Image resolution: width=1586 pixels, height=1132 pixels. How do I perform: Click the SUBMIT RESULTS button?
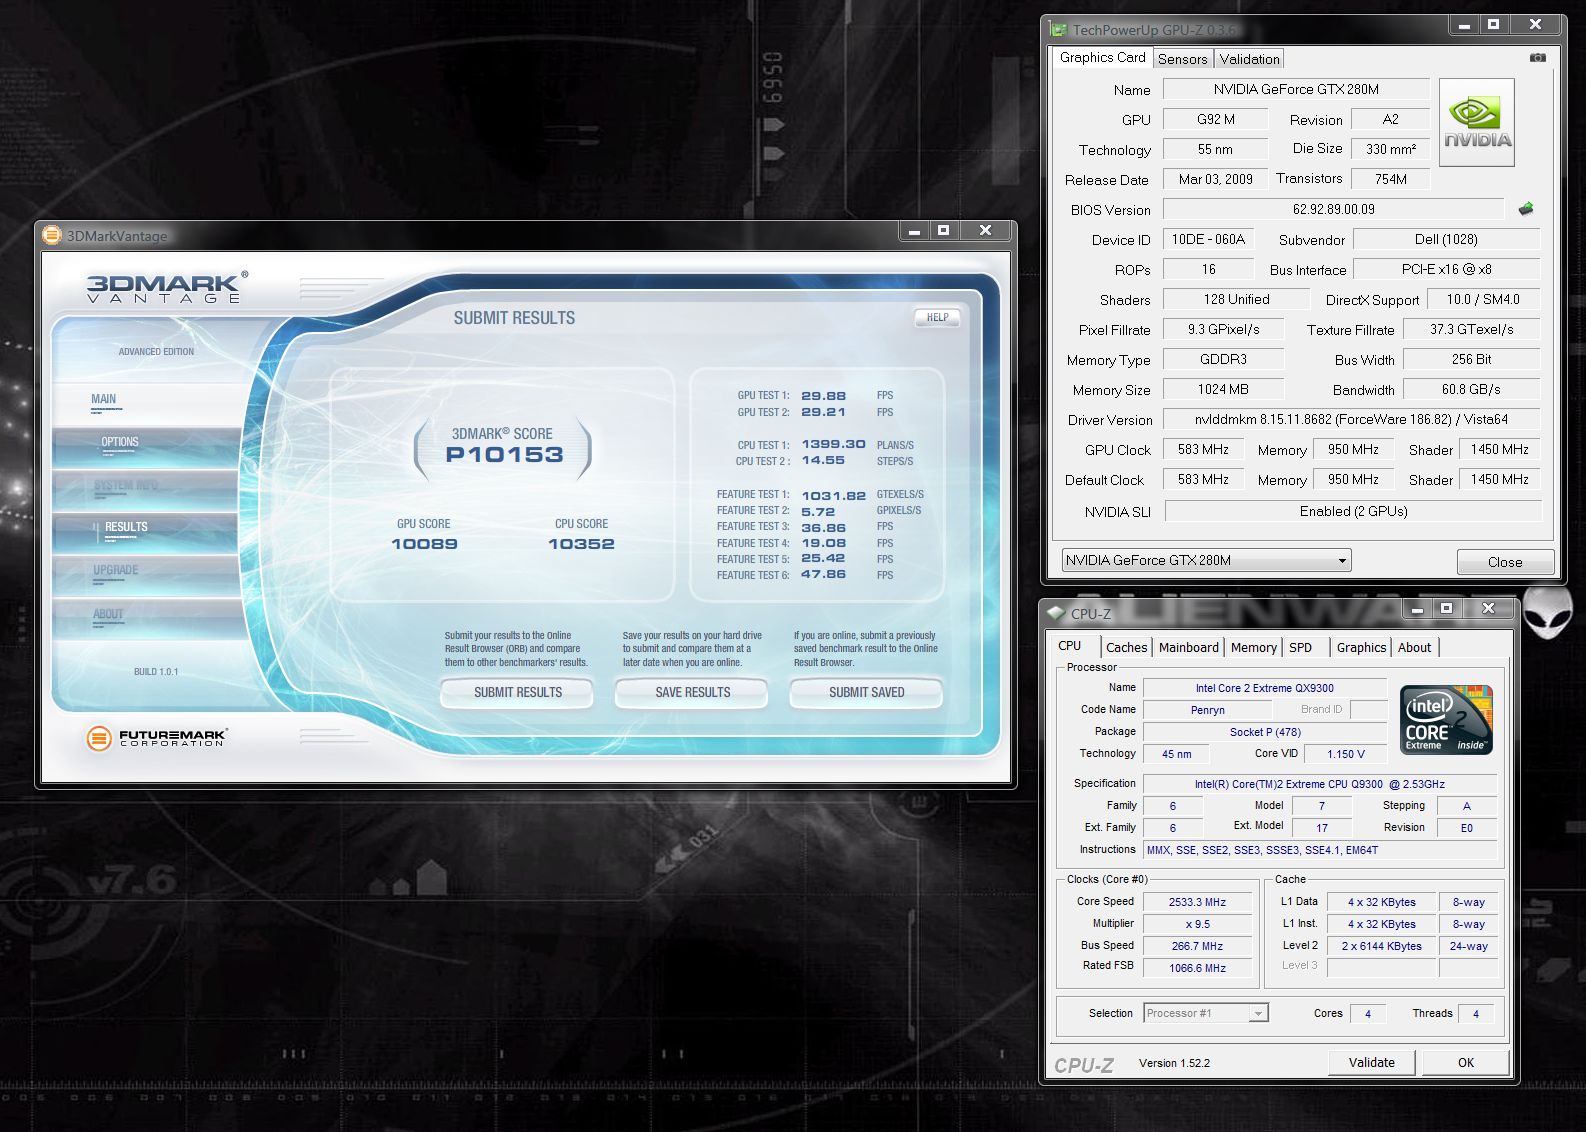pos(517,692)
